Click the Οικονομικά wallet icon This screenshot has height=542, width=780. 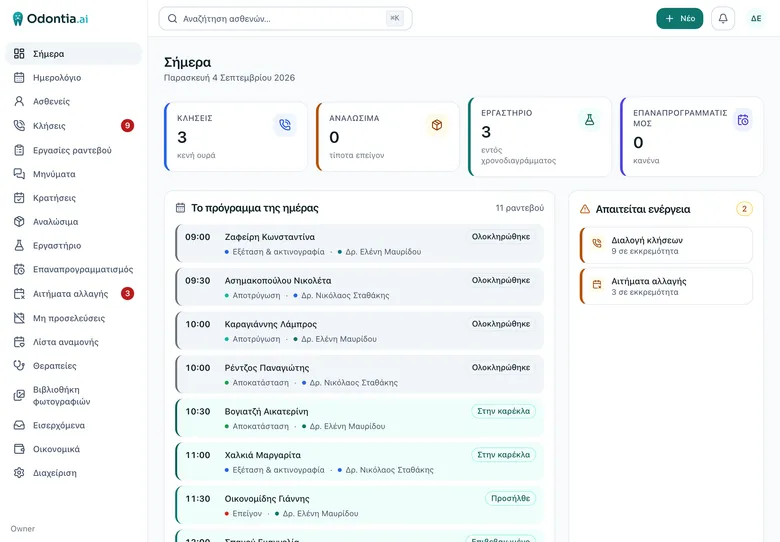coord(19,450)
